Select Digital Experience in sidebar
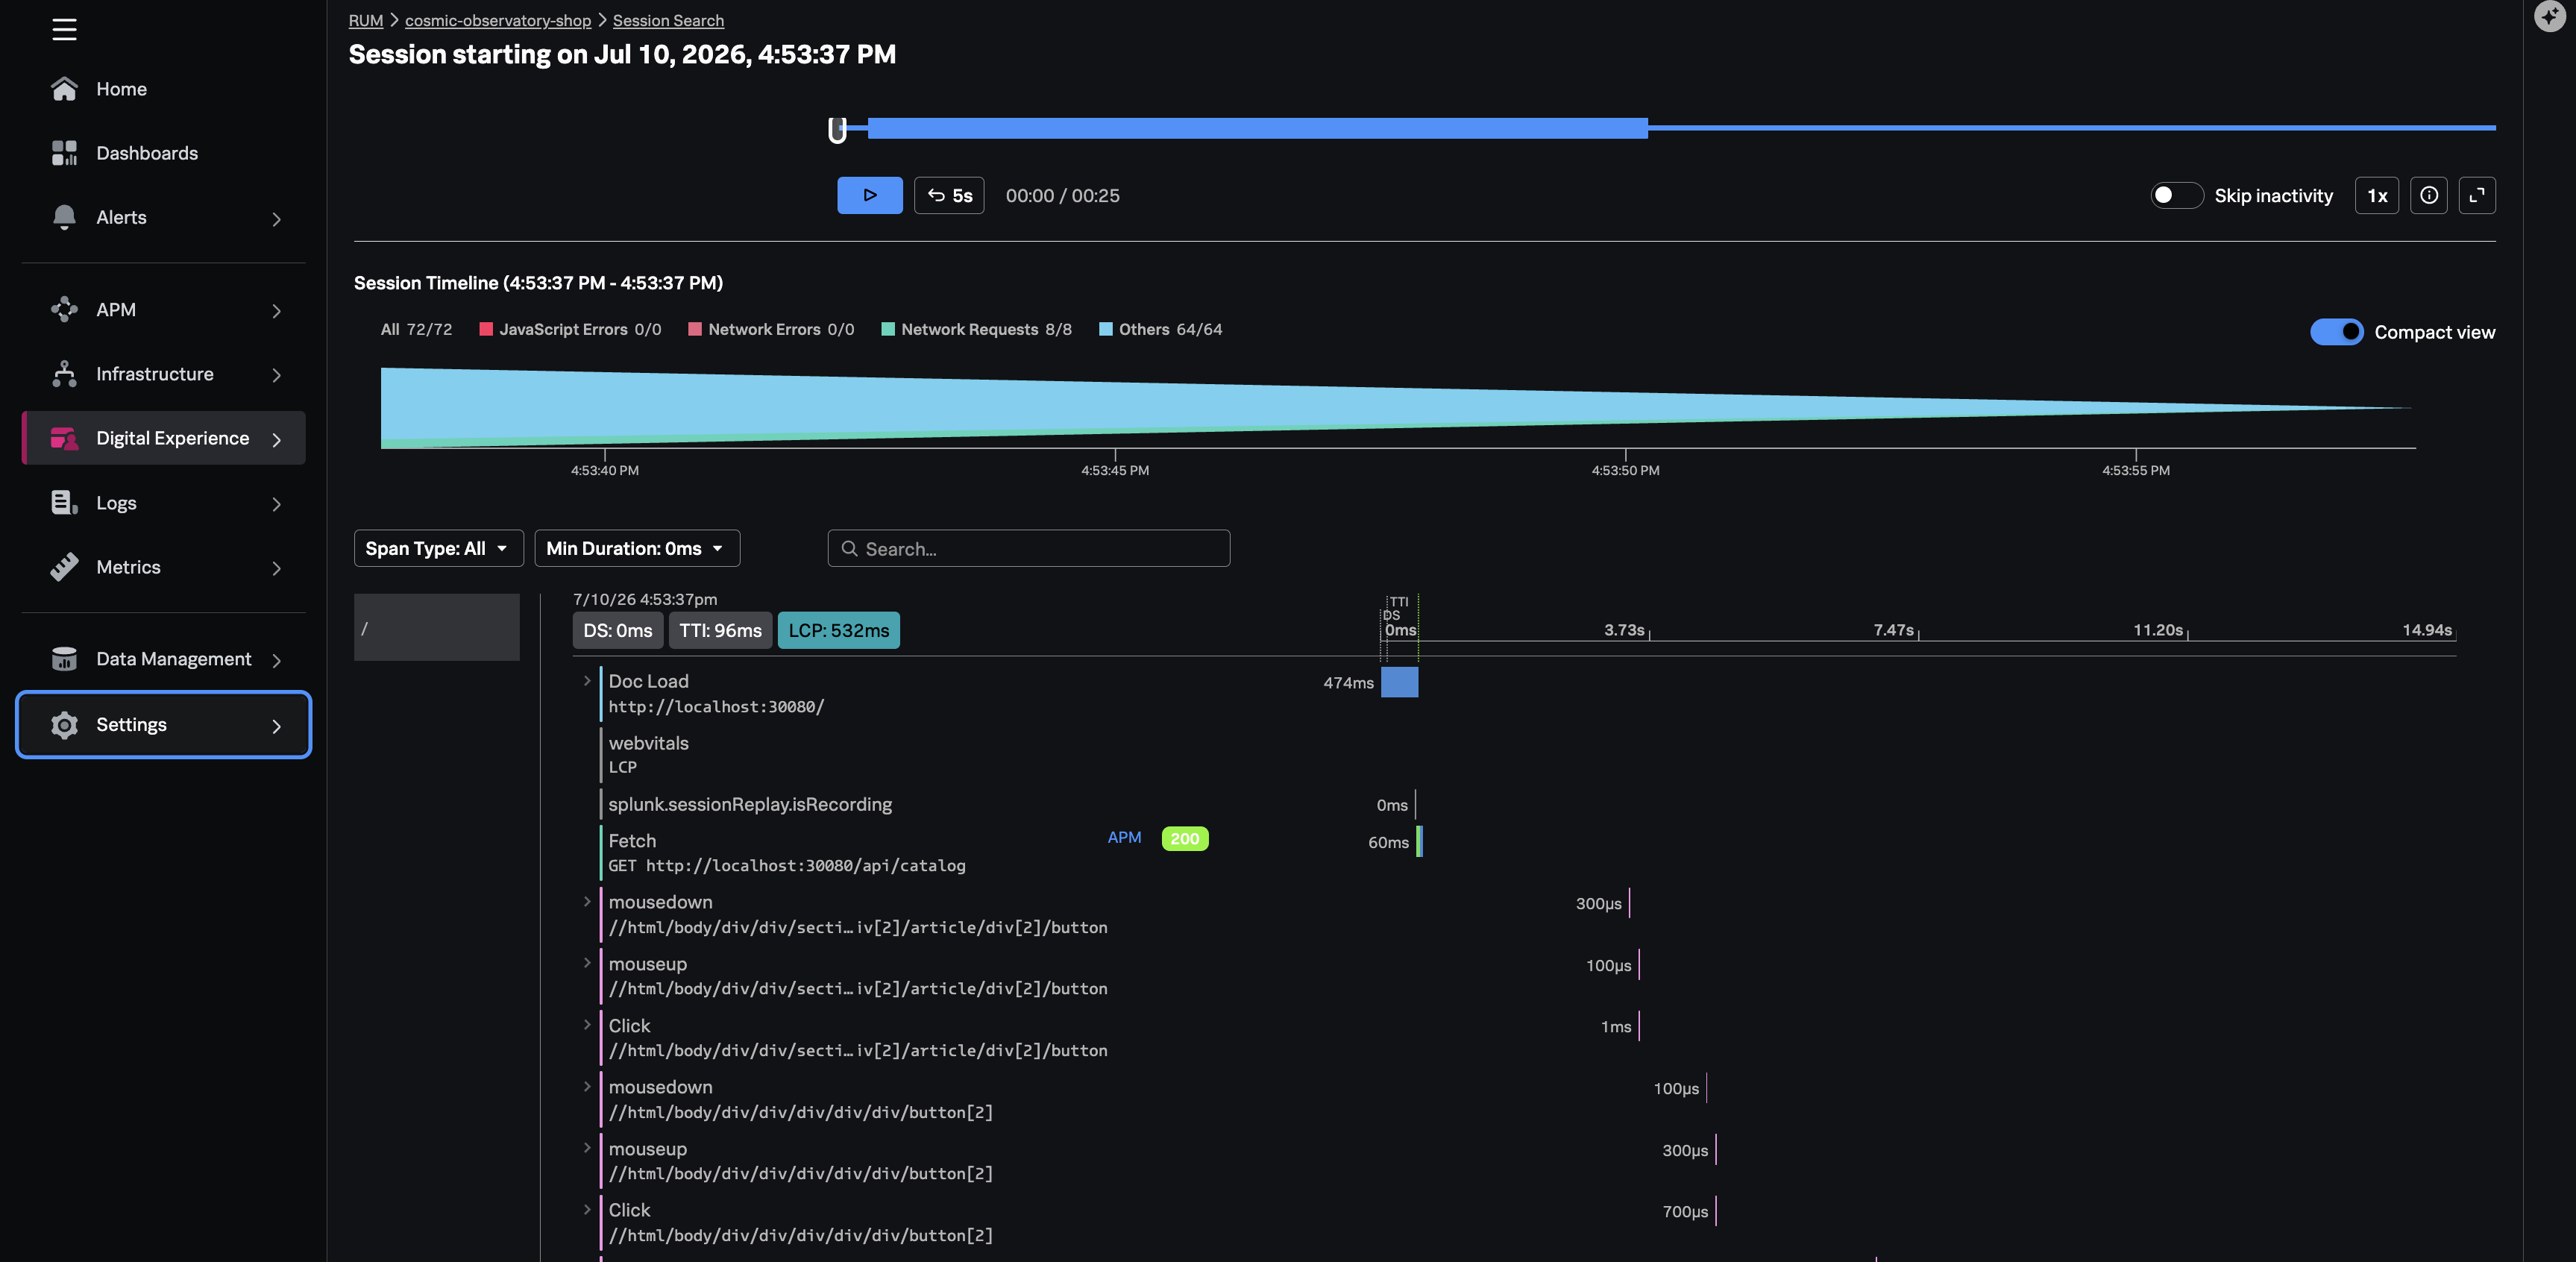 163,438
